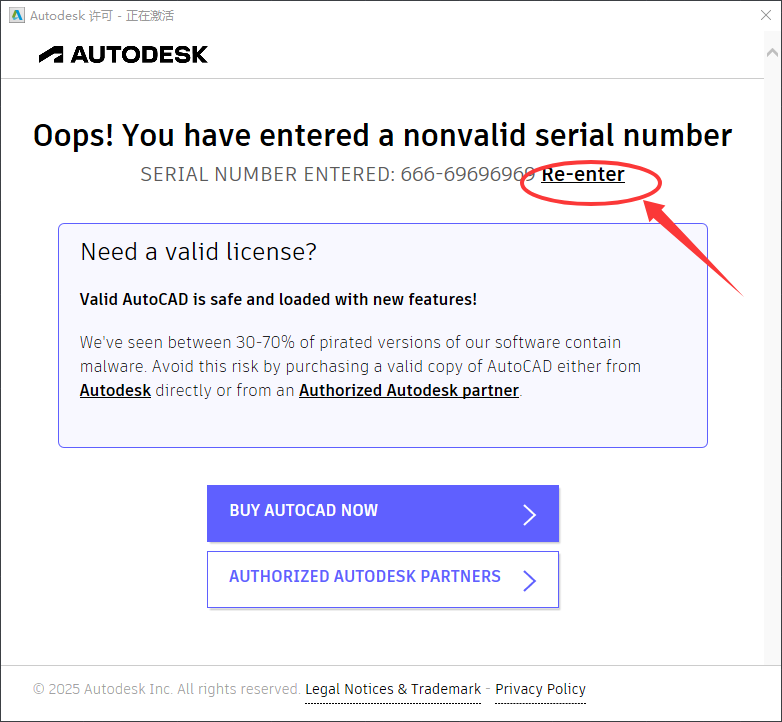
Task: Click the "Need a valid license?" heading
Action: coord(198,252)
